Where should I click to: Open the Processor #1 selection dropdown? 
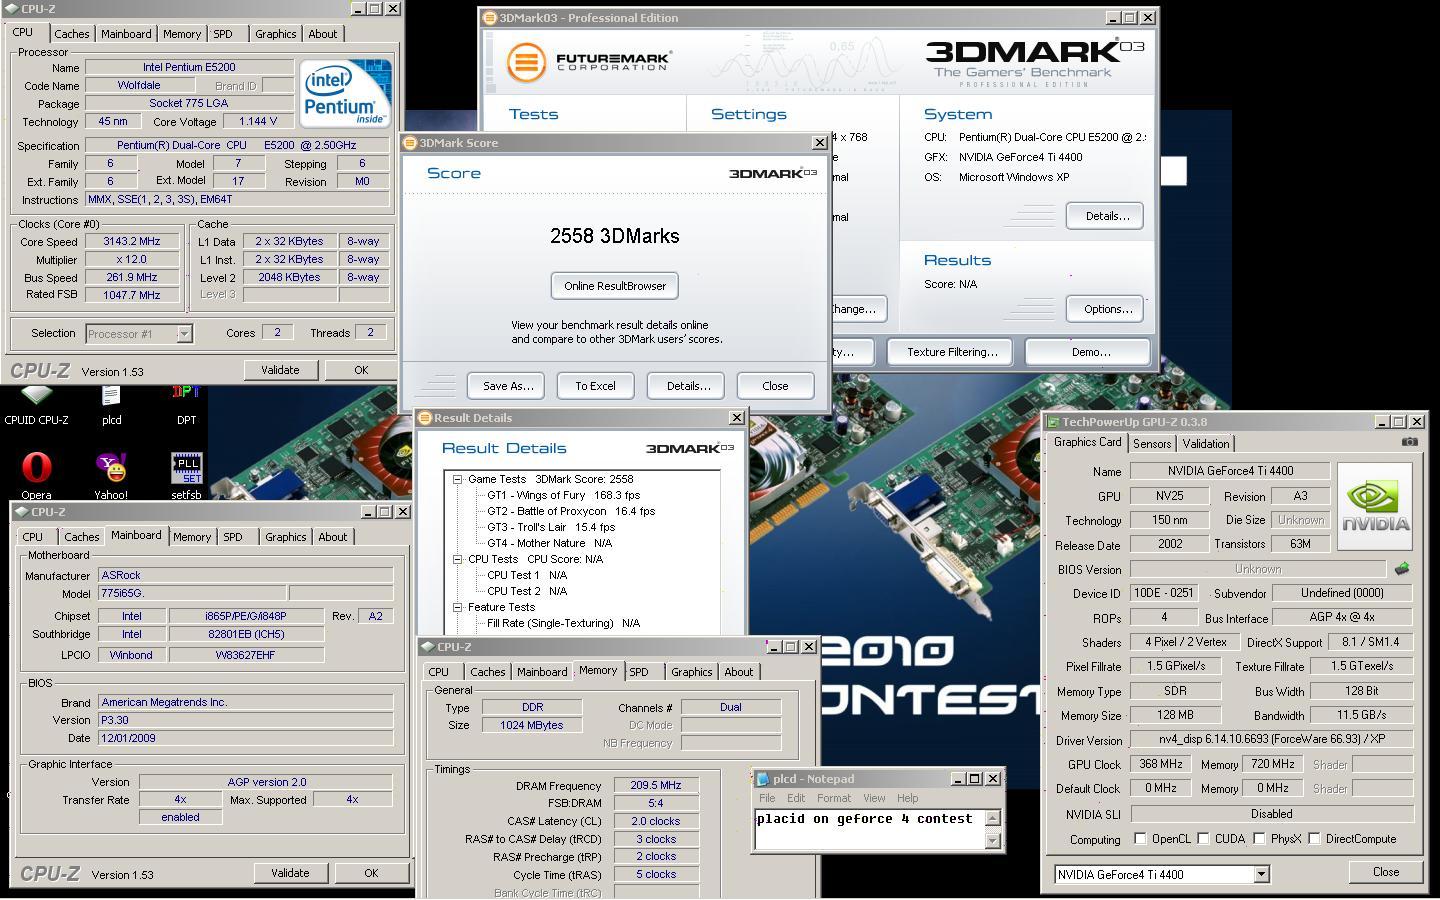pos(184,334)
